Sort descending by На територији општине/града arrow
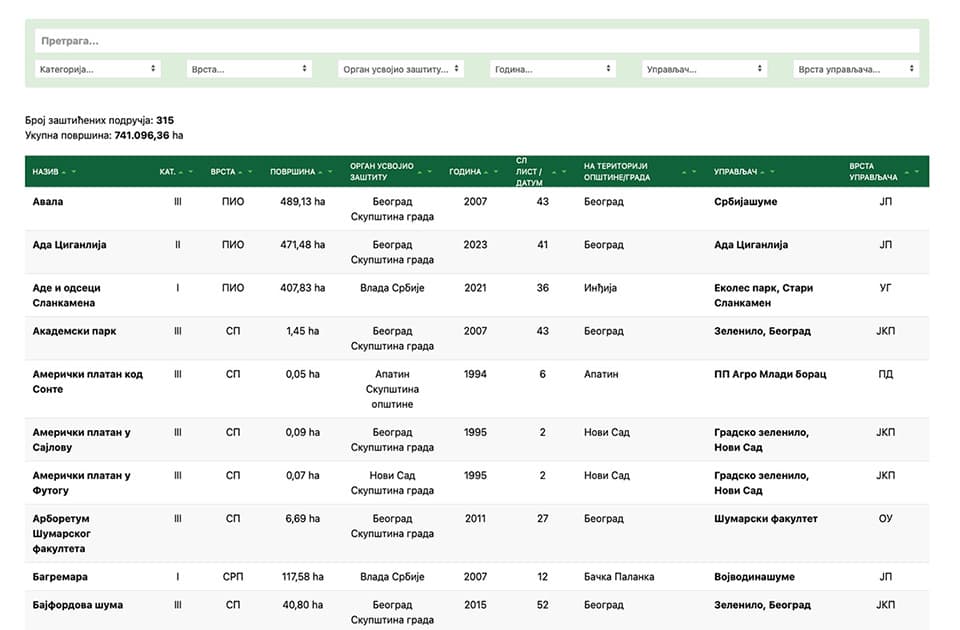Image resolution: width=960 pixels, height=630 pixels. click(693, 172)
